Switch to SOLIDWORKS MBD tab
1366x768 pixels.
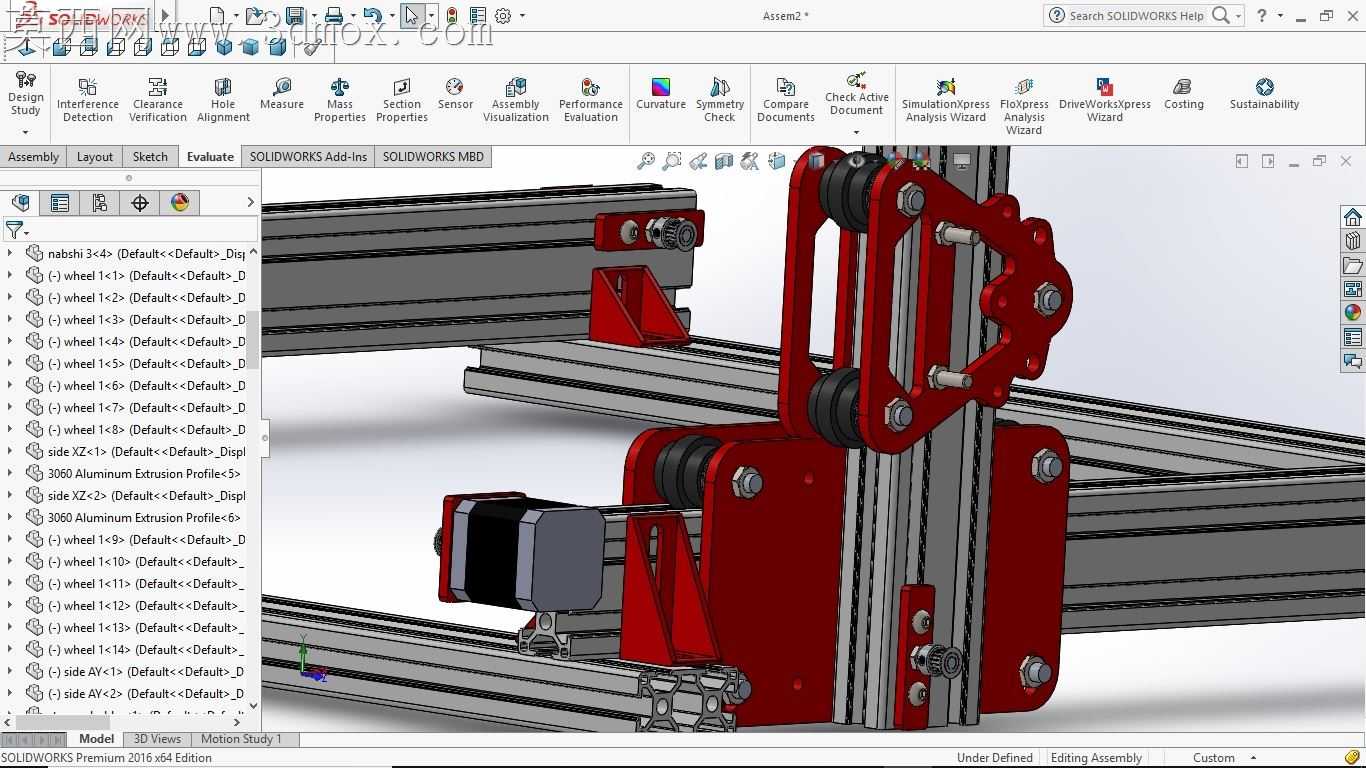click(x=433, y=157)
